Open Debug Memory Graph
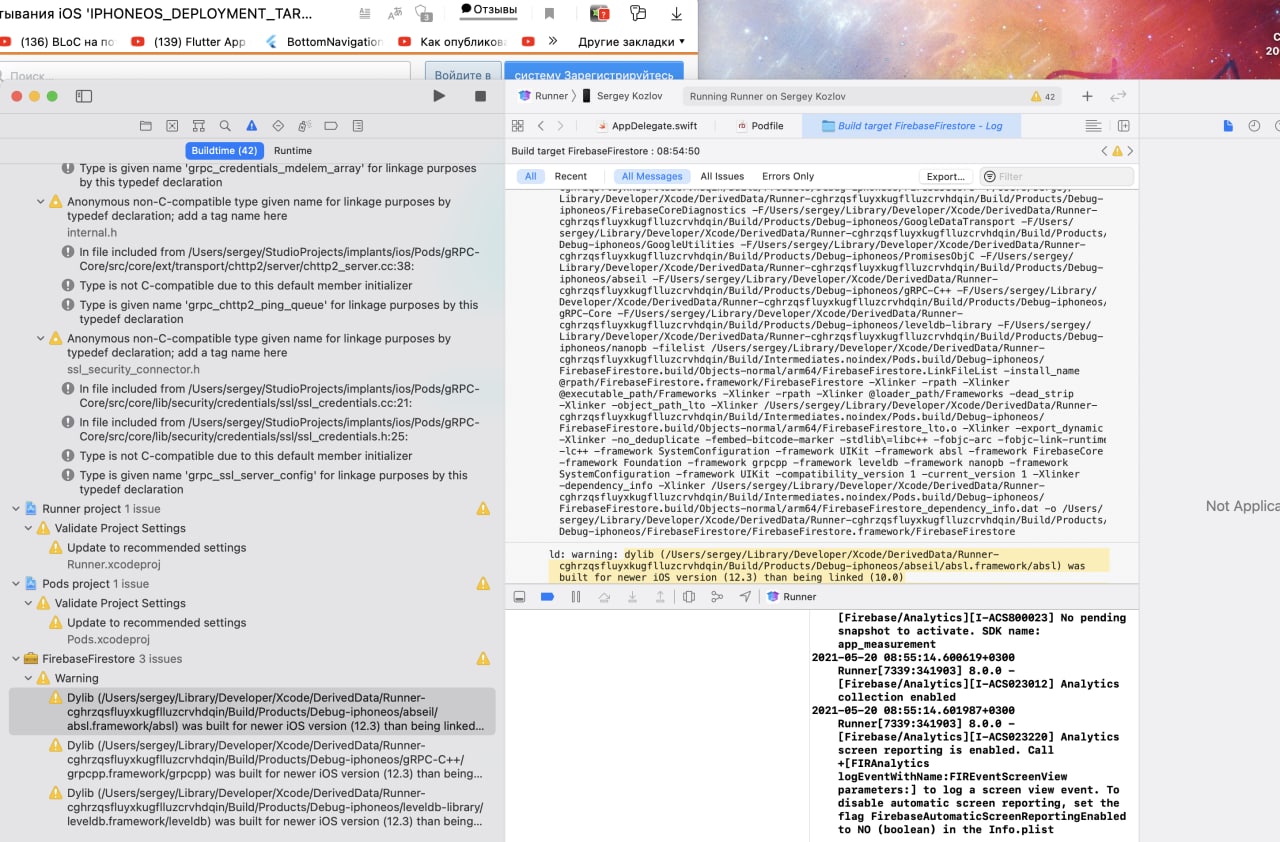Image resolution: width=1280 pixels, height=842 pixels. [x=717, y=597]
